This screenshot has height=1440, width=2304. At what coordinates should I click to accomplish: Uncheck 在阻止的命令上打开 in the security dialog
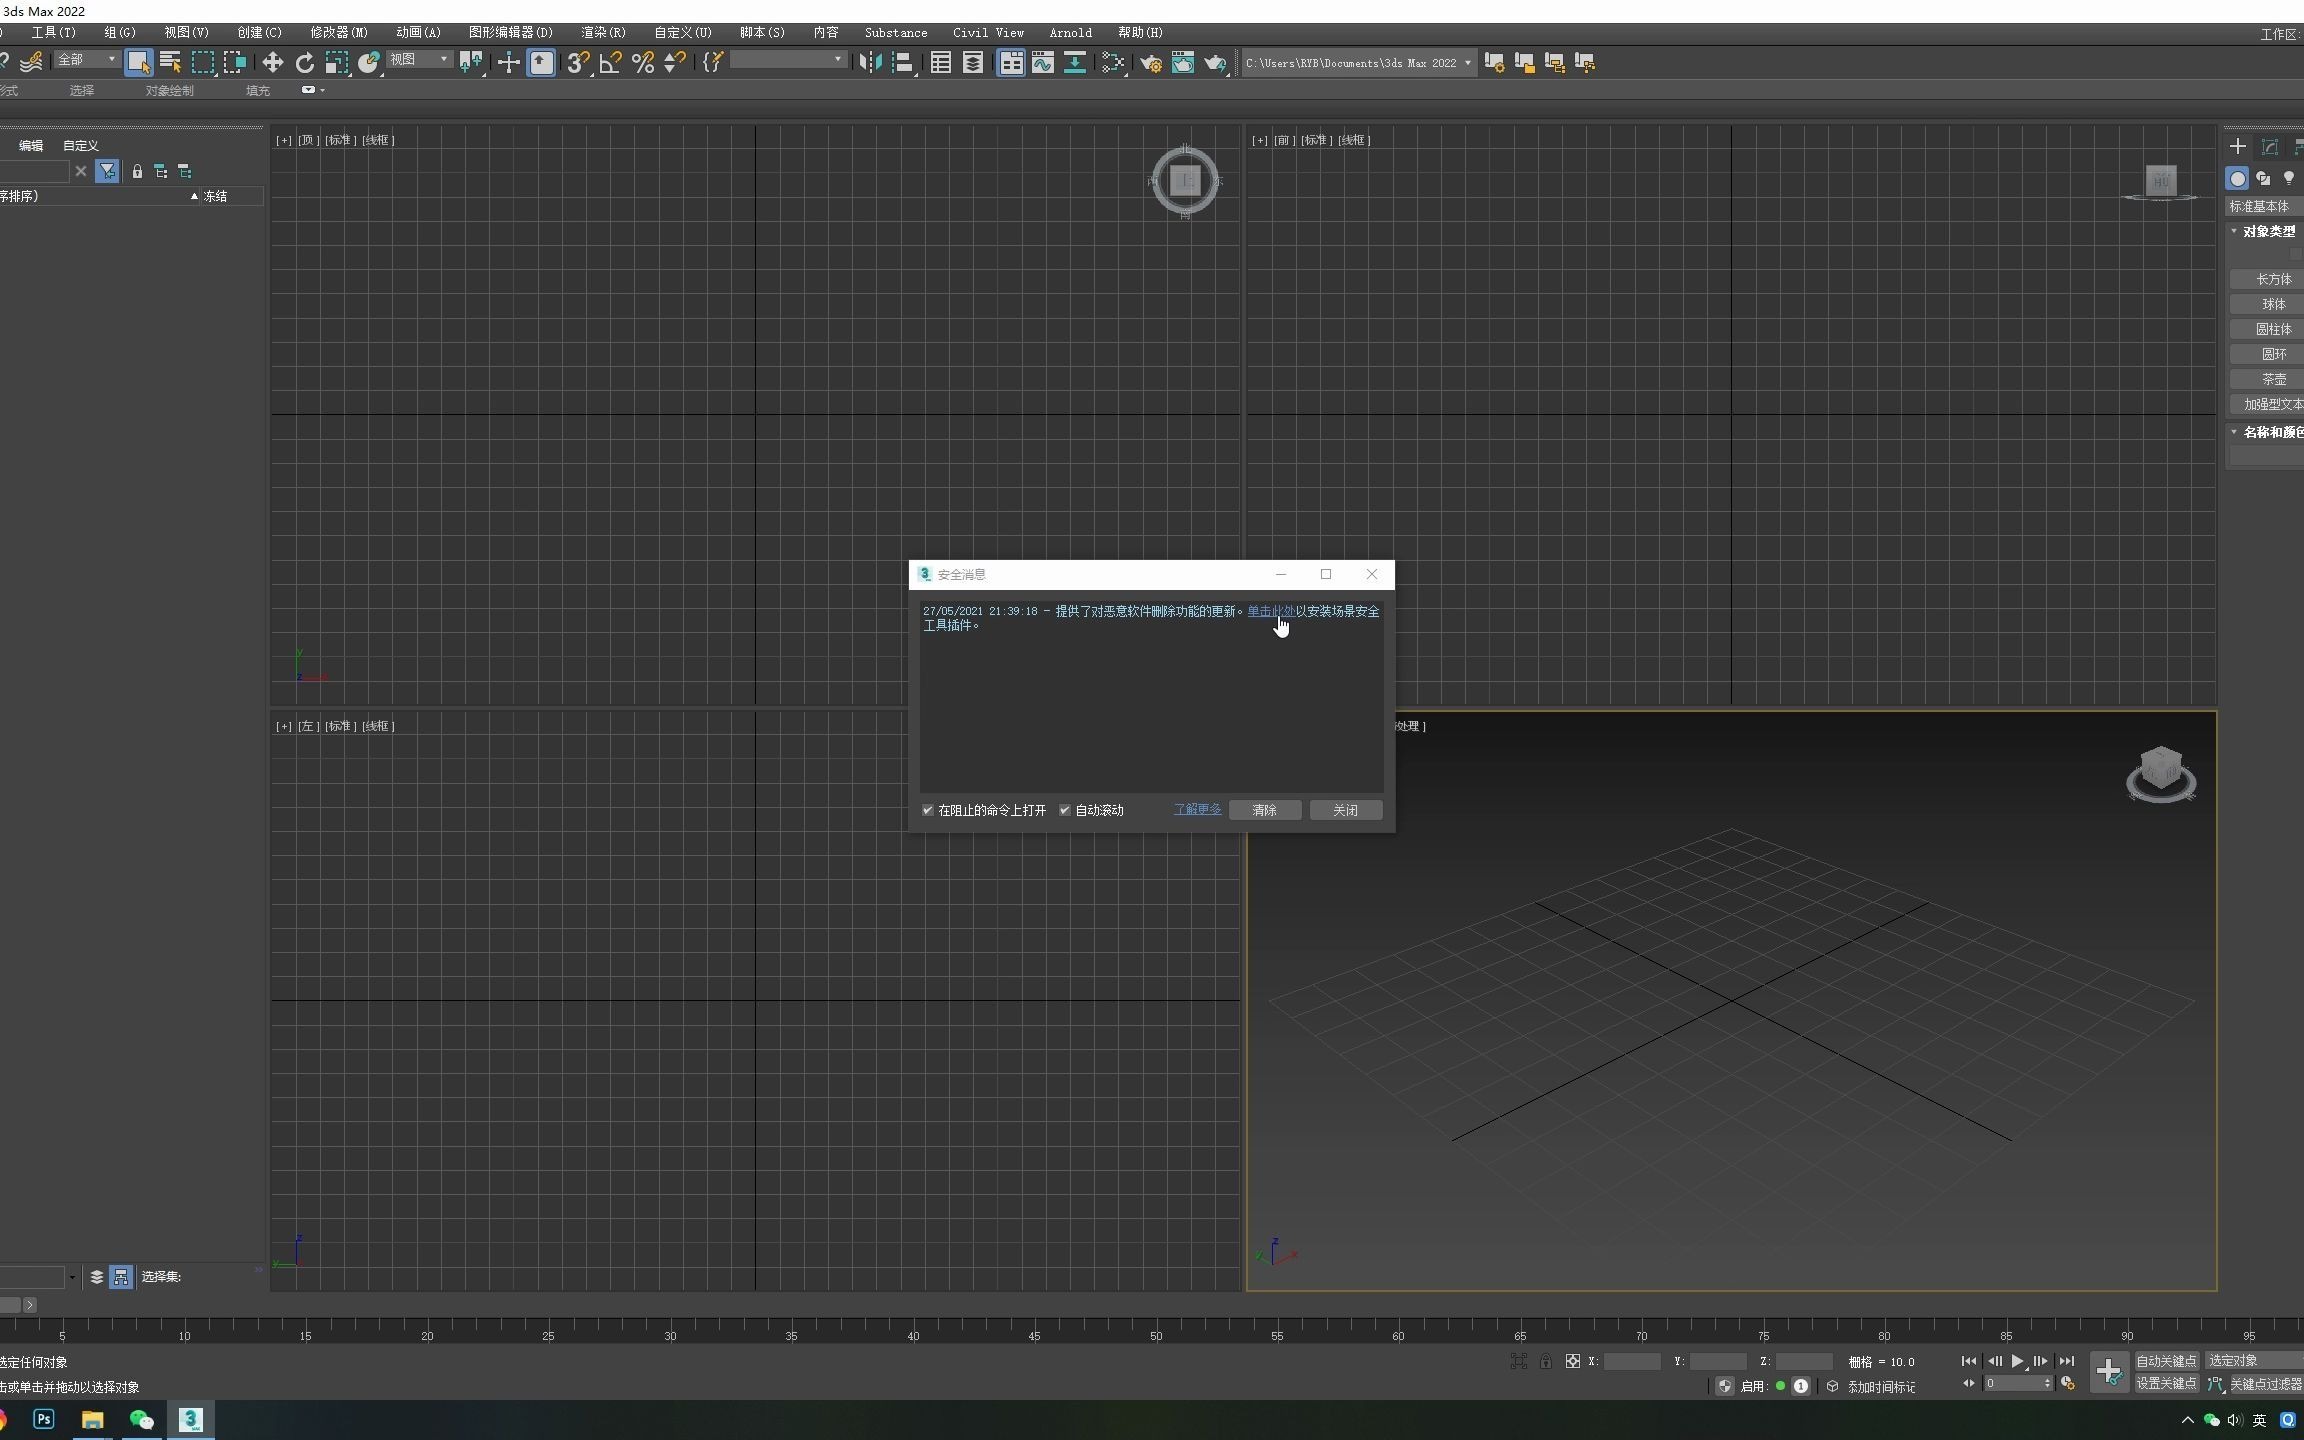pos(928,811)
